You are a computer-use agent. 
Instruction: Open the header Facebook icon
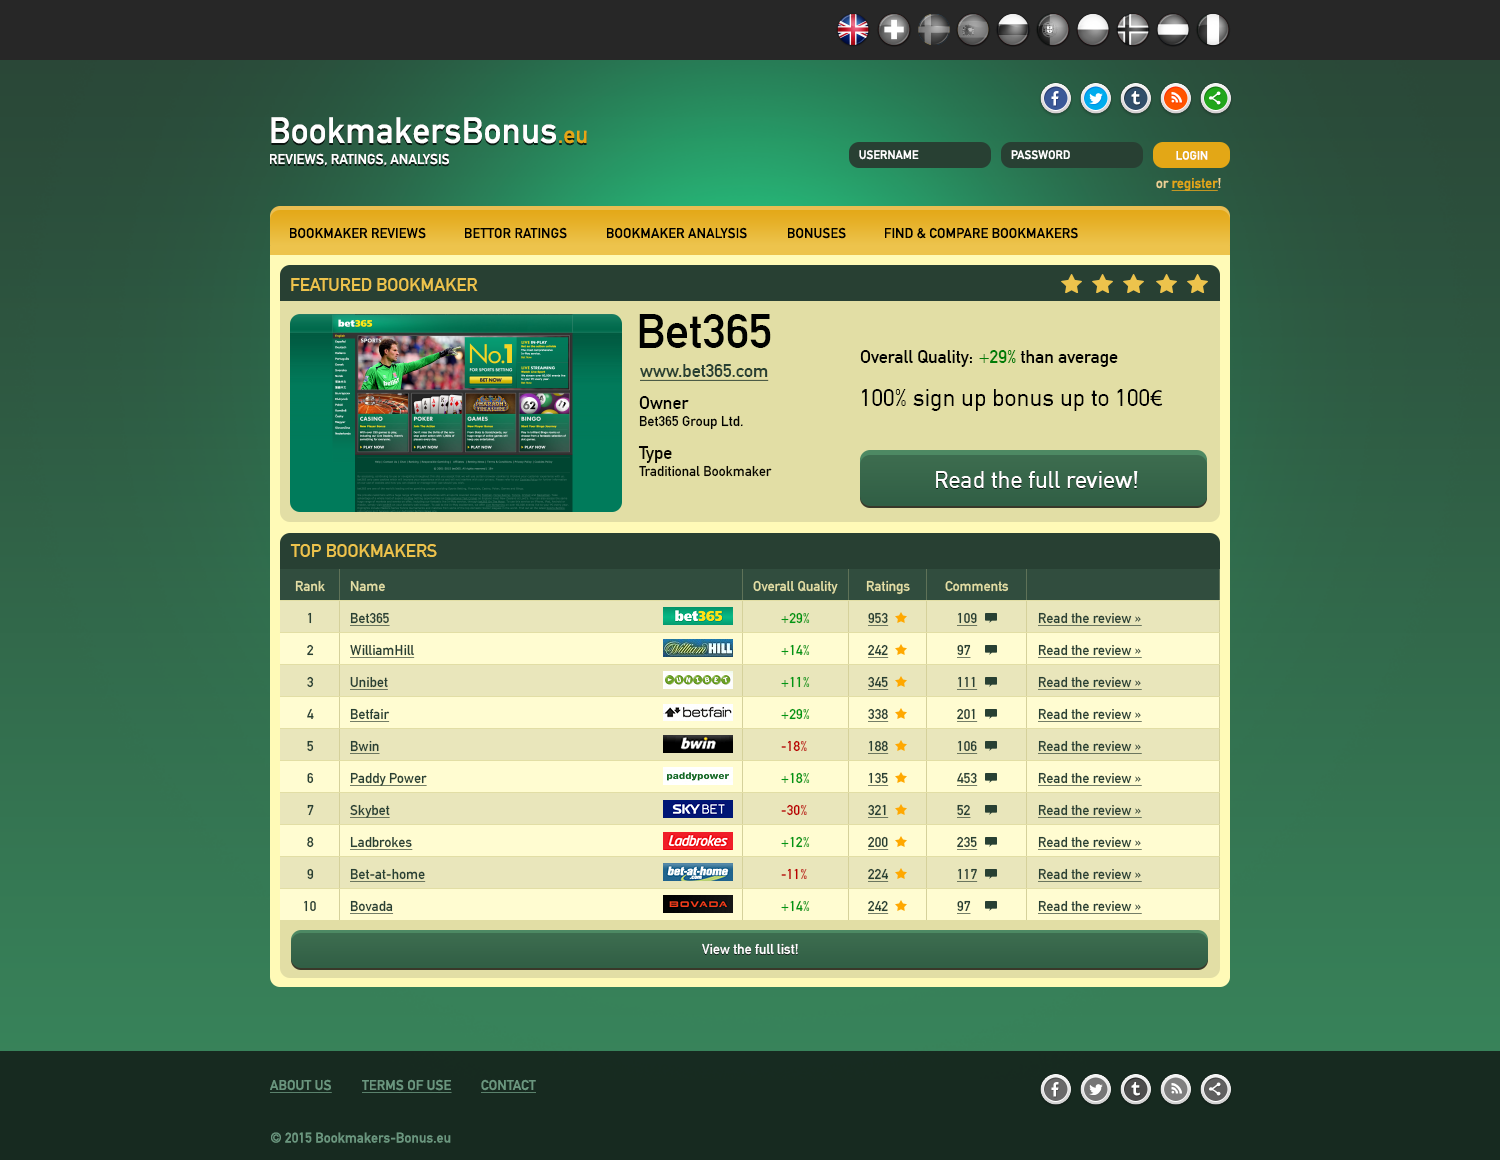1055,98
